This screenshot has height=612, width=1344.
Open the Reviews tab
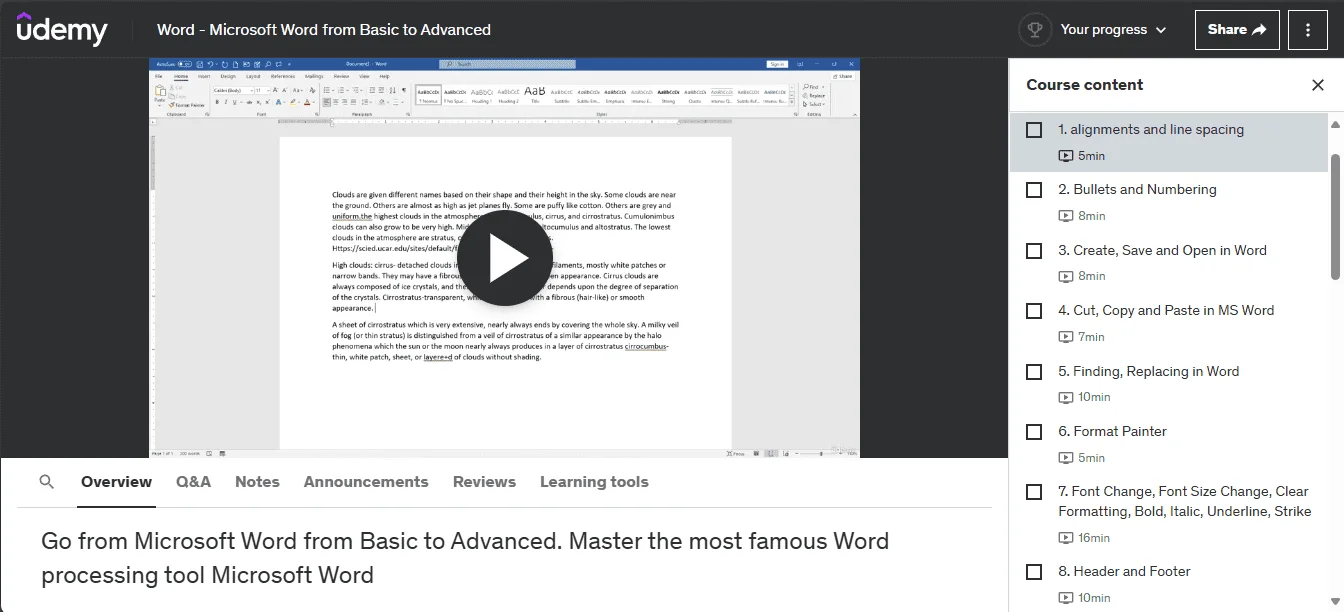484,482
